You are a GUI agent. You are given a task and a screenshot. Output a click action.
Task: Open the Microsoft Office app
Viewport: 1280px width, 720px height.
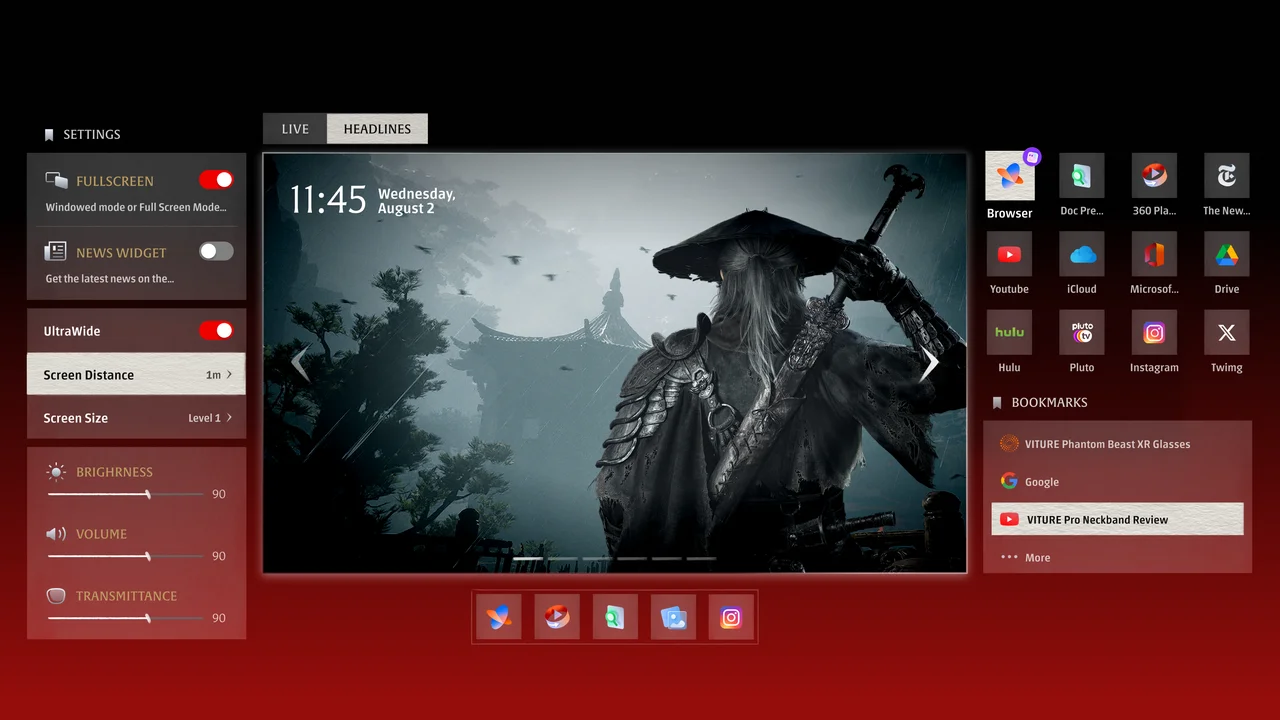(1154, 254)
